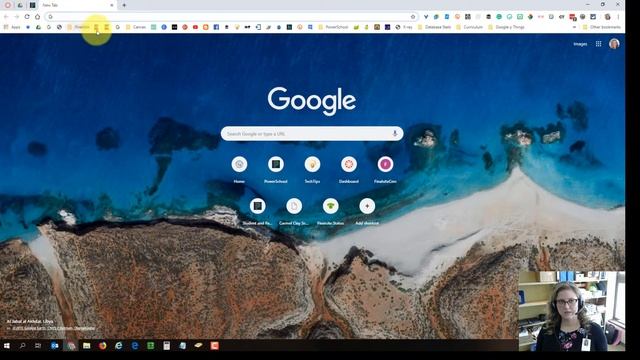The height and width of the screenshot is (360, 640).
Task: Open the Chrome three-dot menu
Action: (618, 17)
